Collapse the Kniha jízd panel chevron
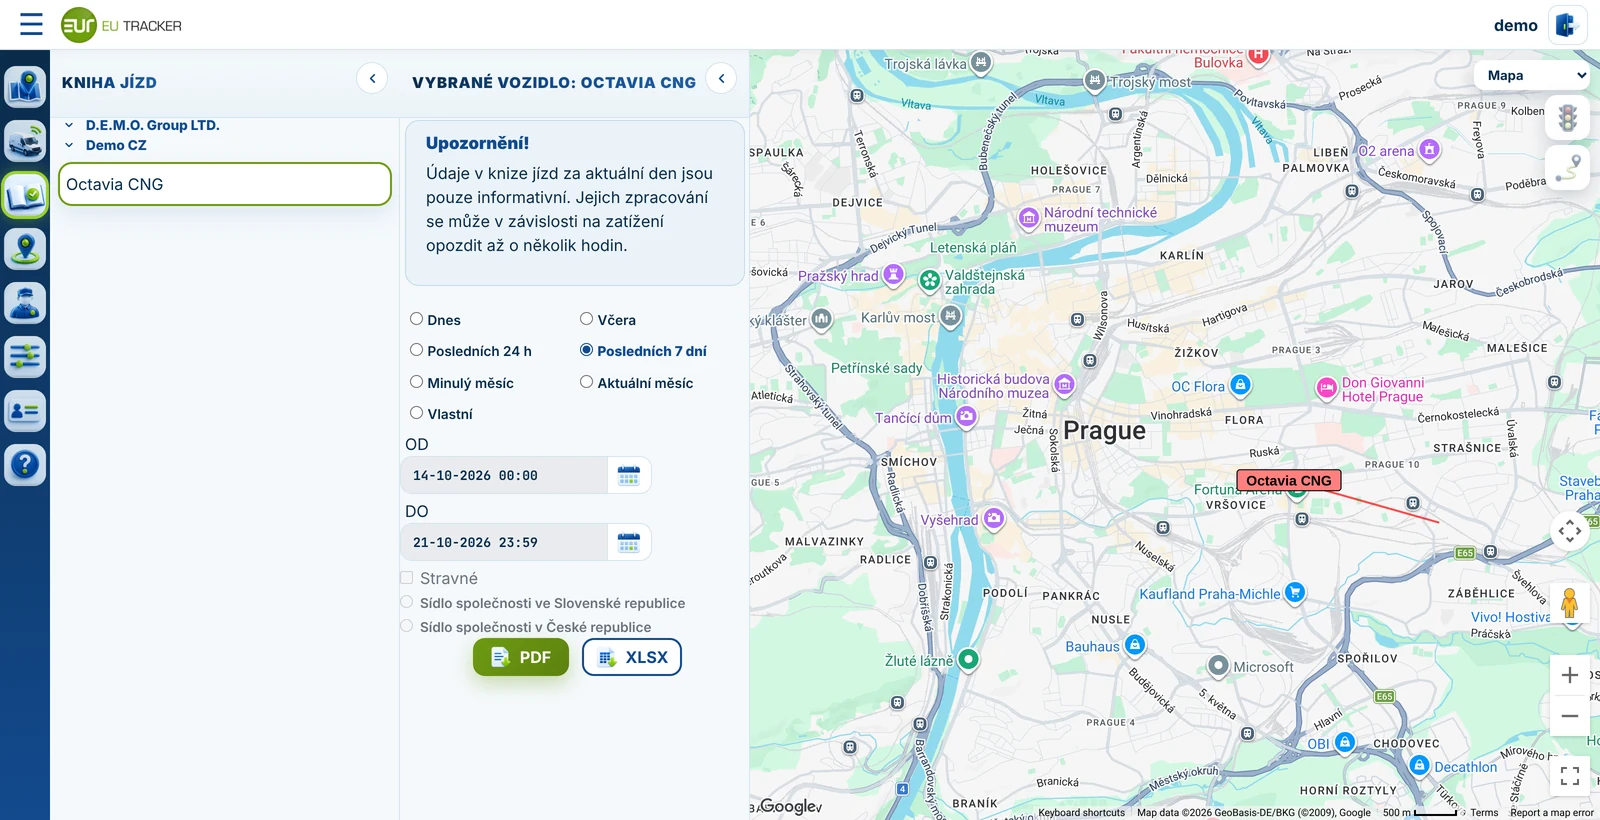 [372, 78]
